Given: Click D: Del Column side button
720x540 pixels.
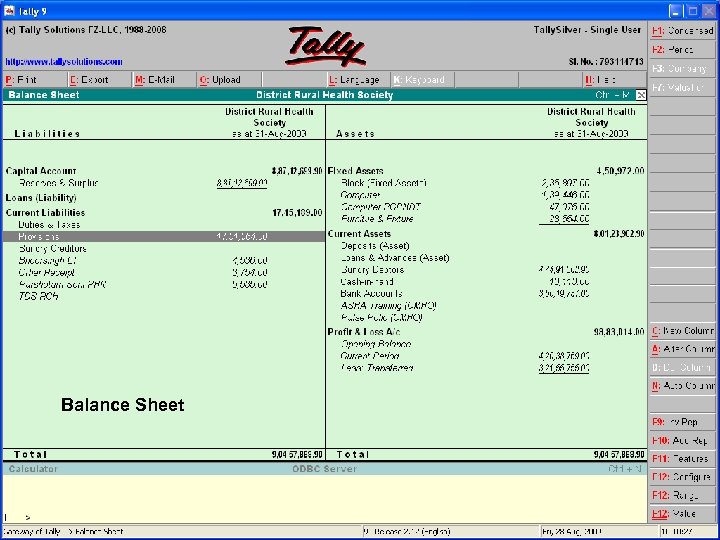Looking at the screenshot, I should pyautogui.click(x=682, y=368).
